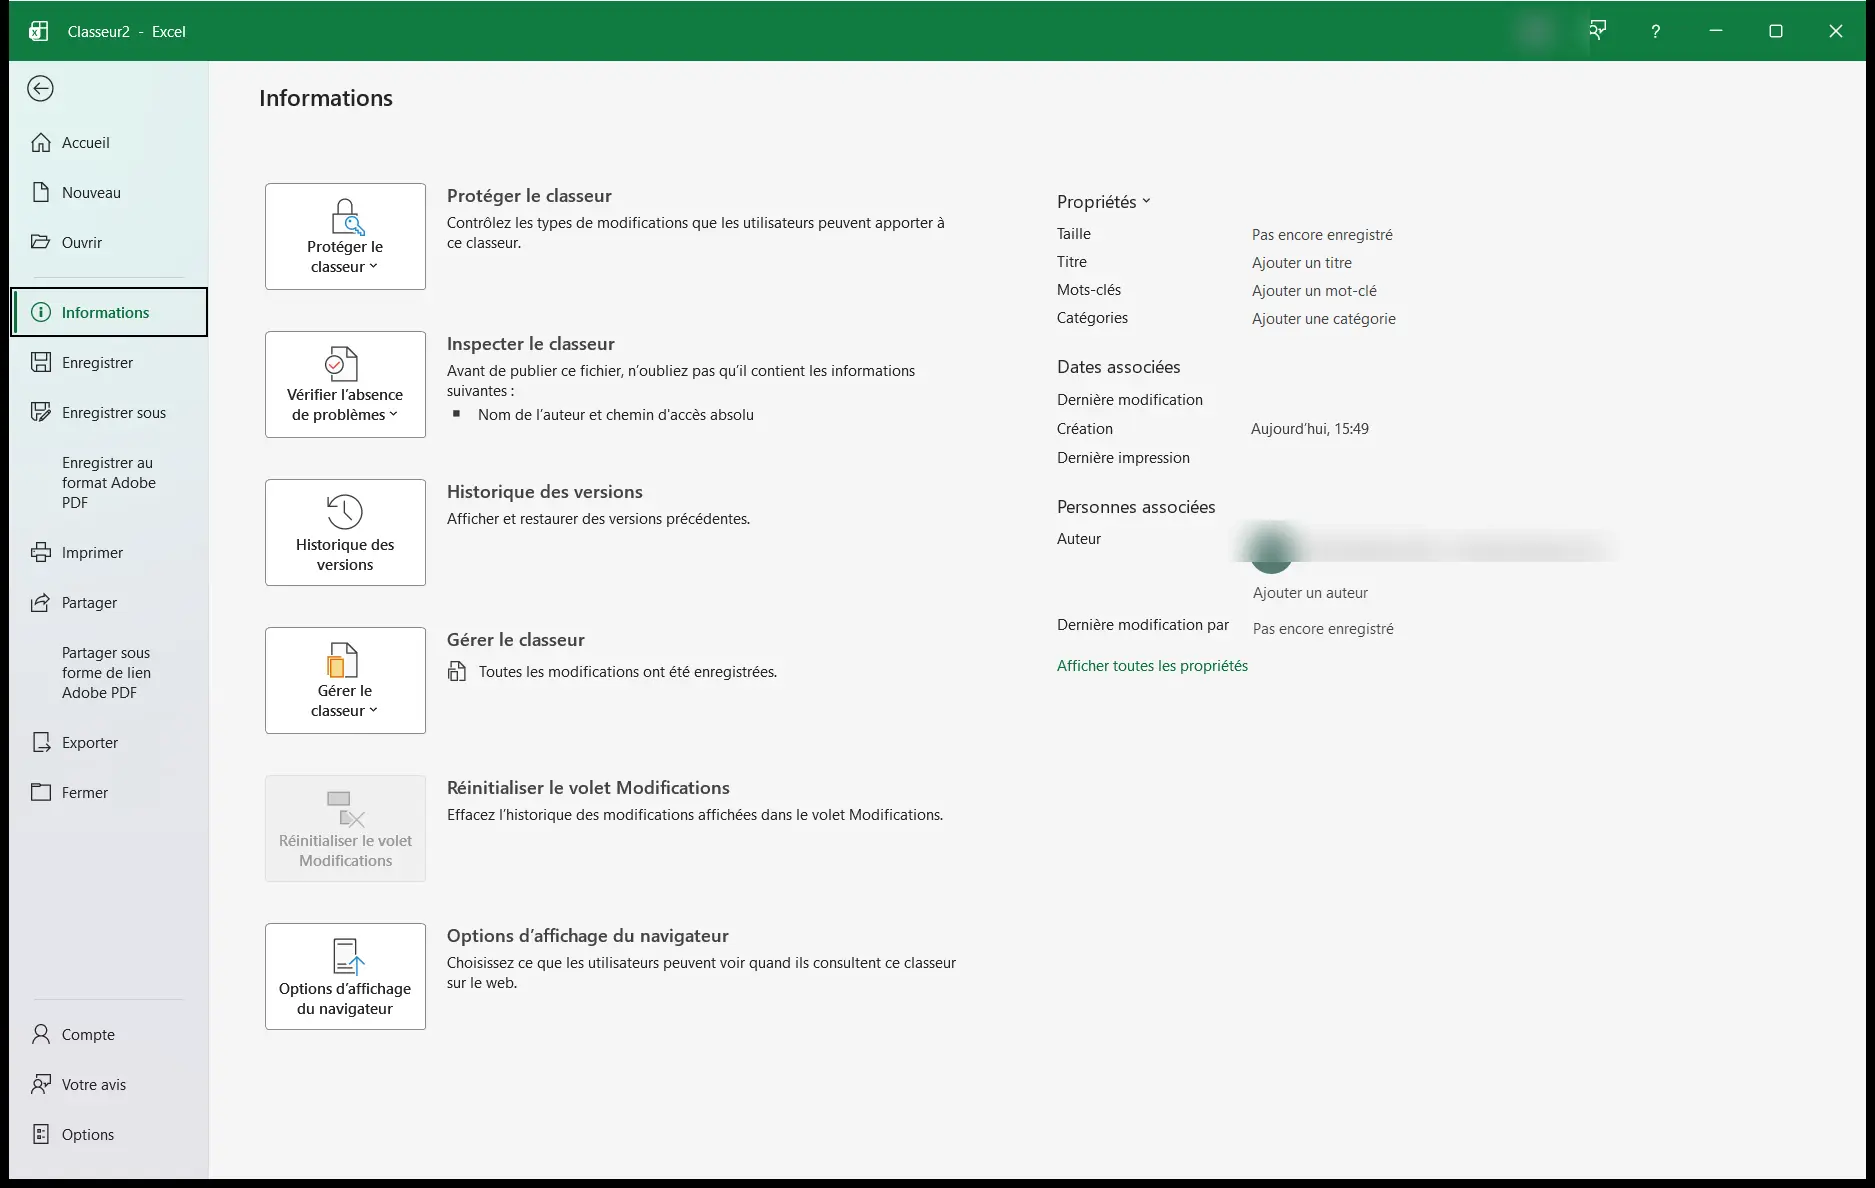Click the Aujourd'hui, 15:49 creation date
Image resolution: width=1875 pixels, height=1188 pixels.
click(1310, 428)
